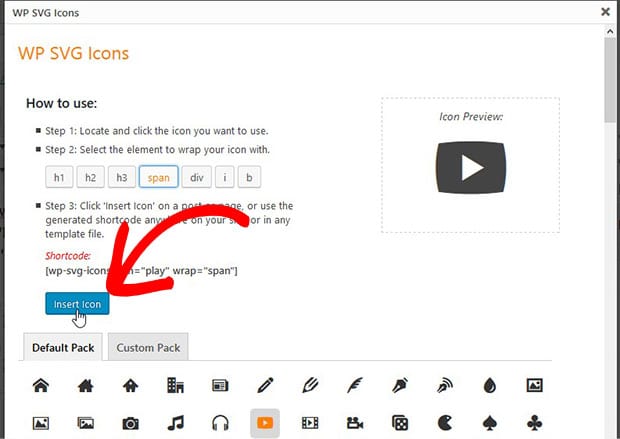The width and height of the screenshot is (620, 439).
Task: Pick the picture icon next to the droplet
Action: [x=535, y=385]
